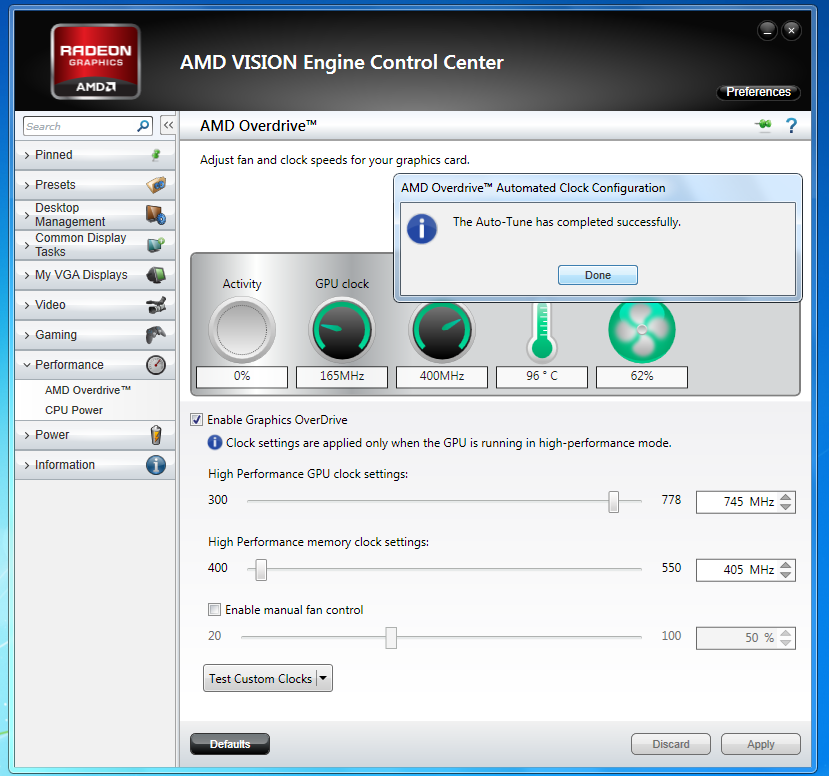Expand the Information section
829x776 pixels.
pyautogui.click(x=27, y=465)
